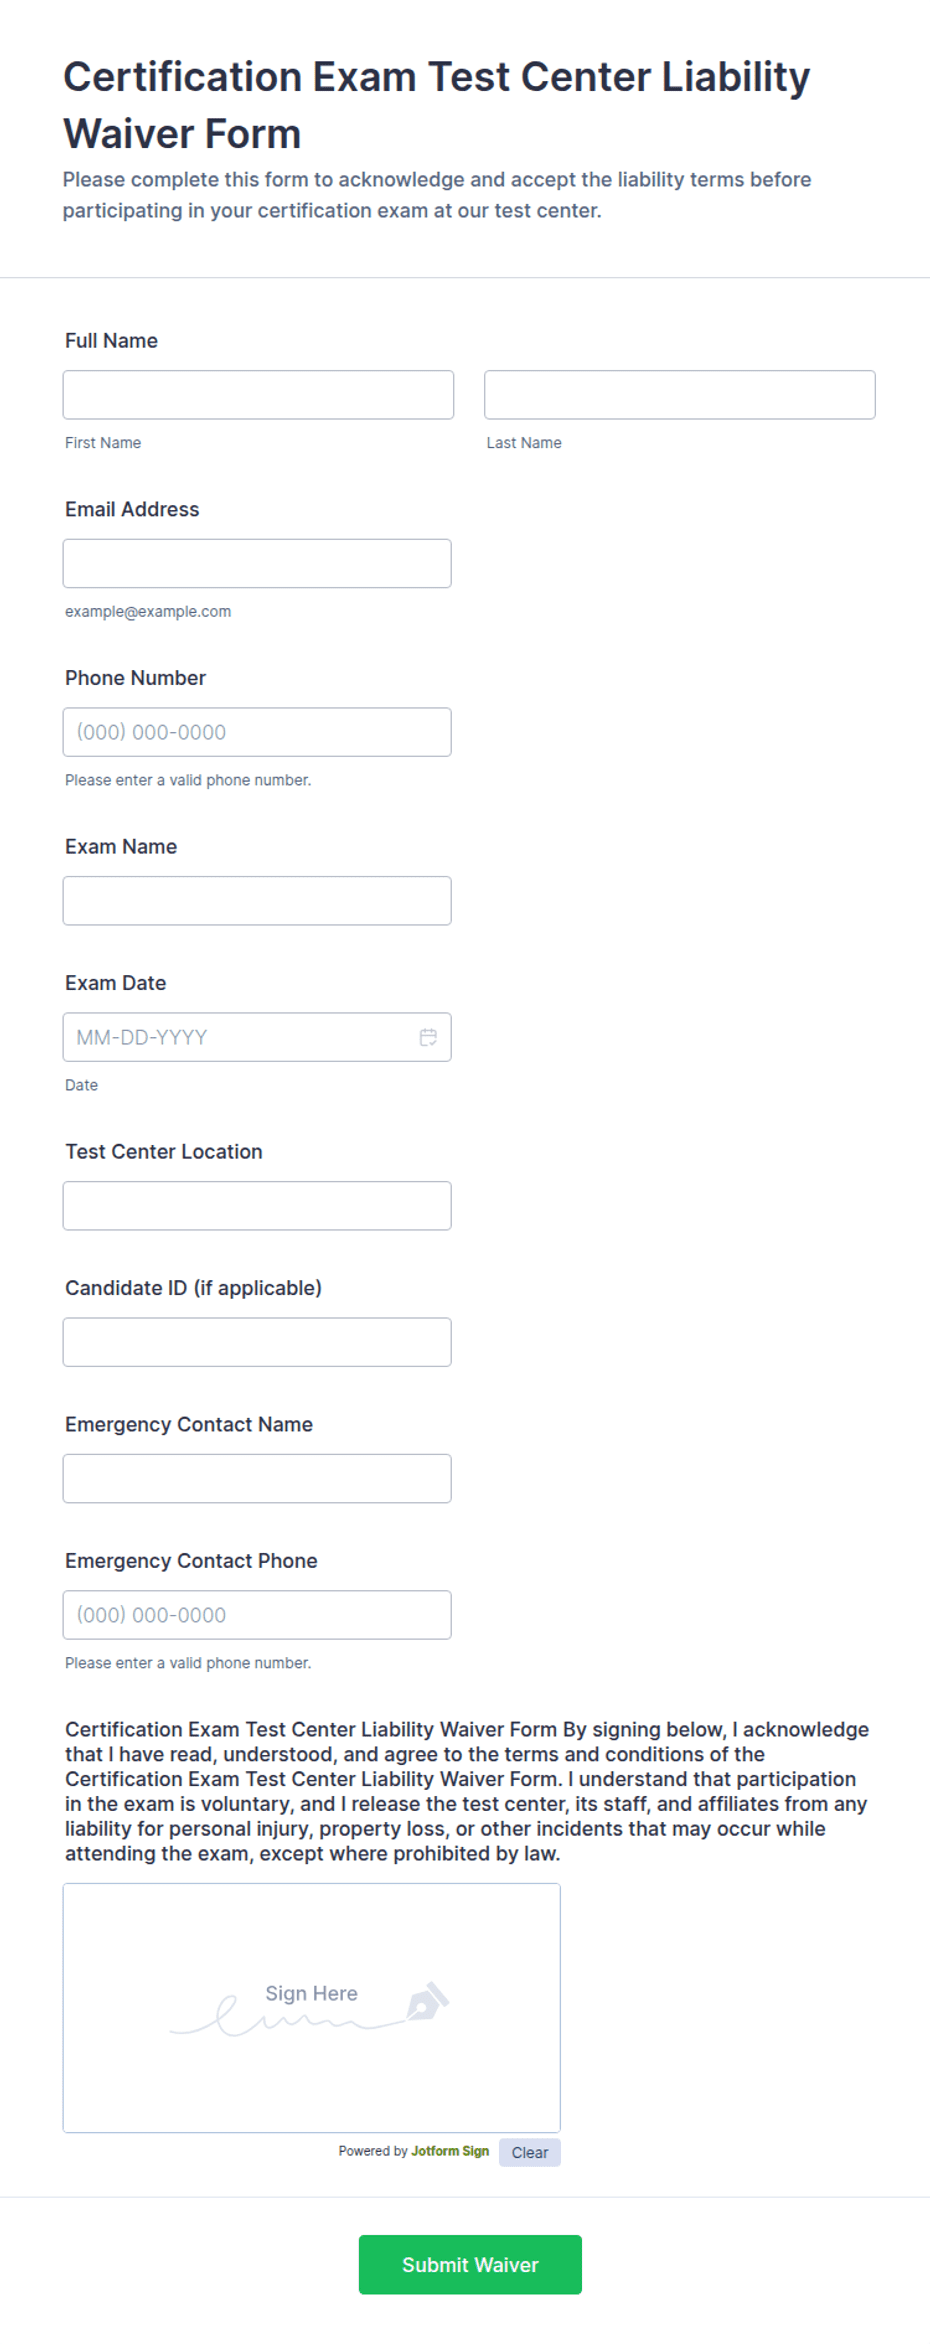Select the Exam Name input box

coord(257,901)
